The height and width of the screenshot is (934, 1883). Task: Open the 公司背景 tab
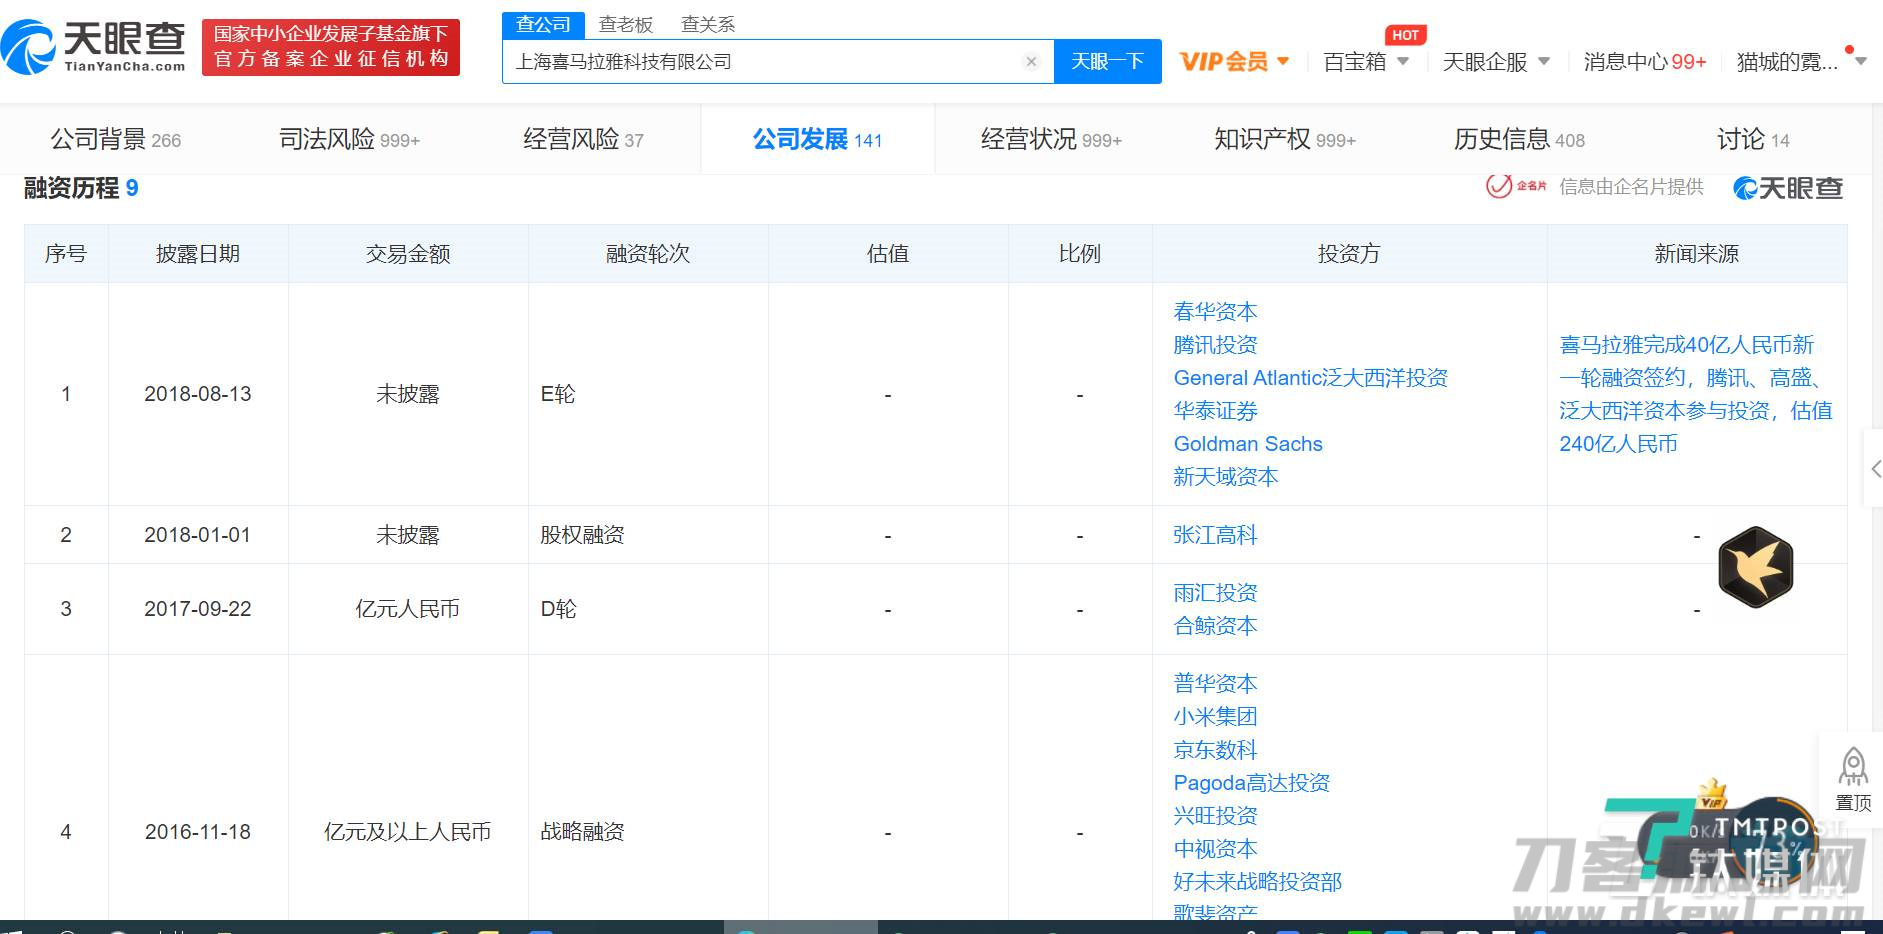click(116, 139)
